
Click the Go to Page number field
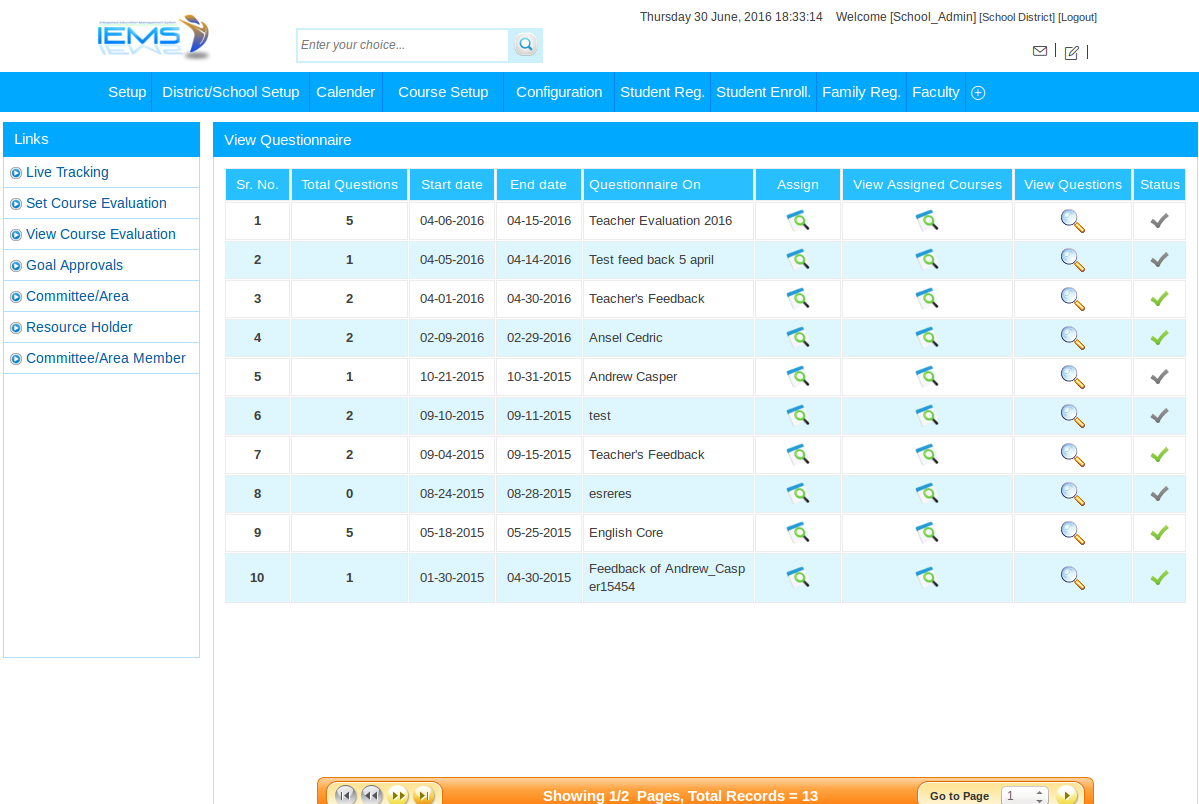(x=1024, y=796)
